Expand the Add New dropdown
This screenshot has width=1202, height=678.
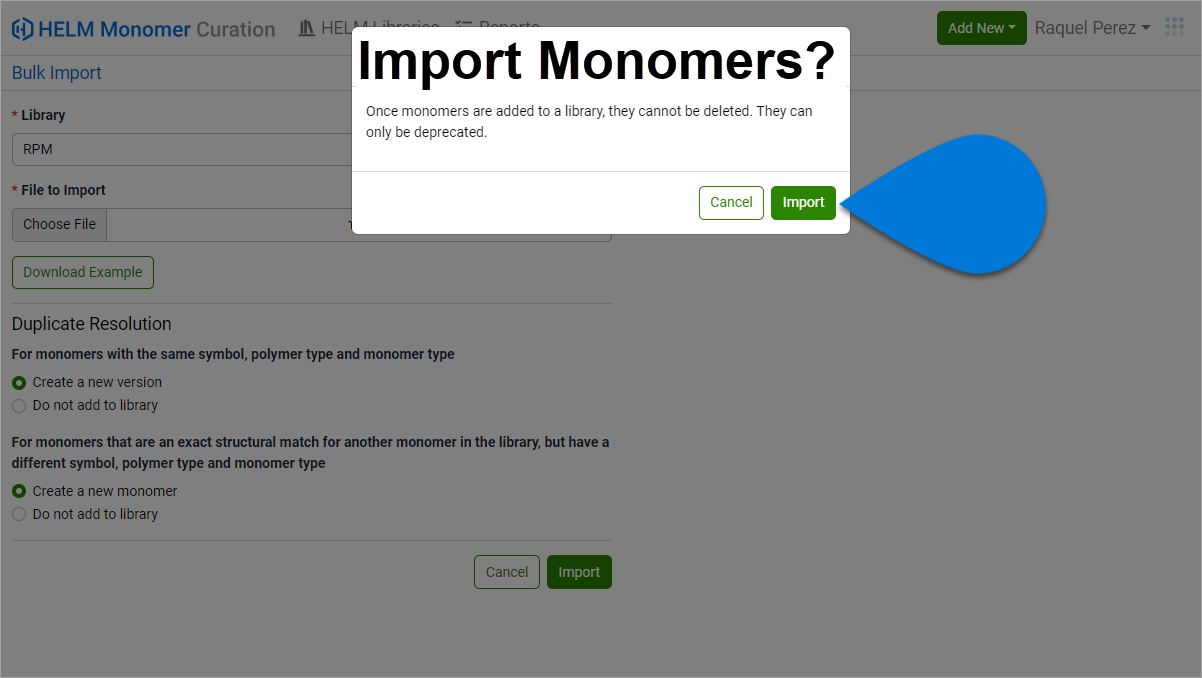click(981, 28)
